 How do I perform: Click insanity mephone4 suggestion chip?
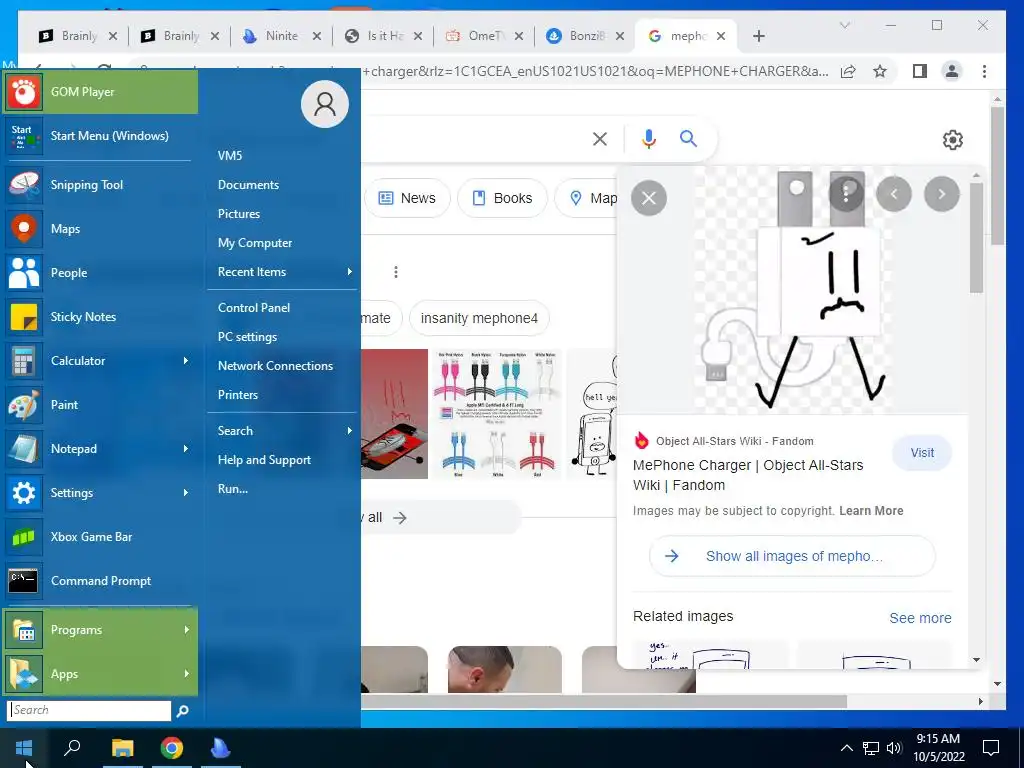(x=479, y=318)
